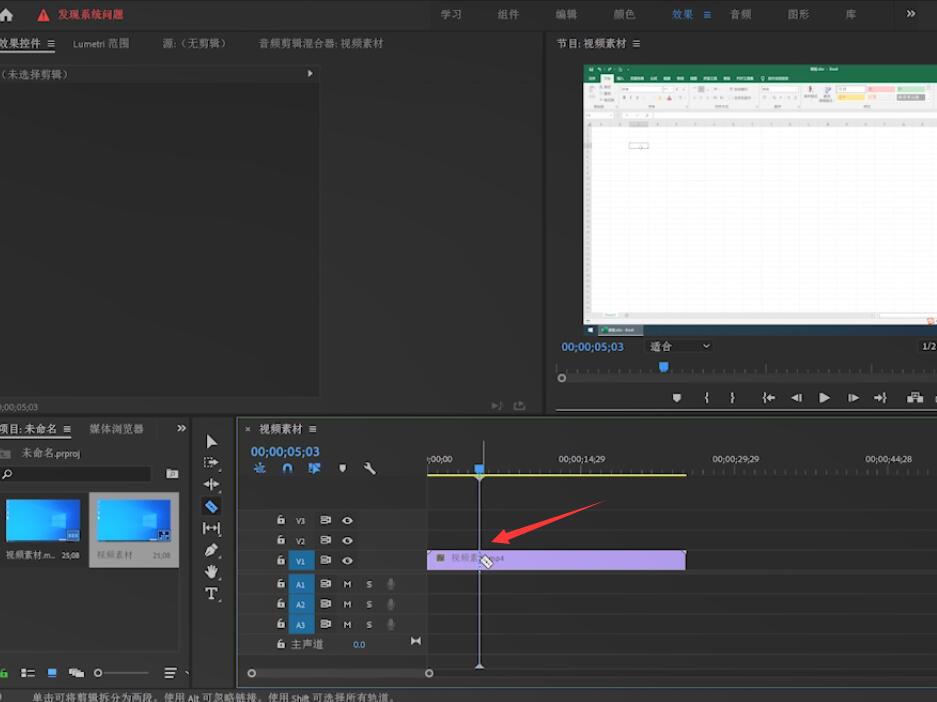
Task: Toggle V3 track visibility eye
Action: click(347, 520)
